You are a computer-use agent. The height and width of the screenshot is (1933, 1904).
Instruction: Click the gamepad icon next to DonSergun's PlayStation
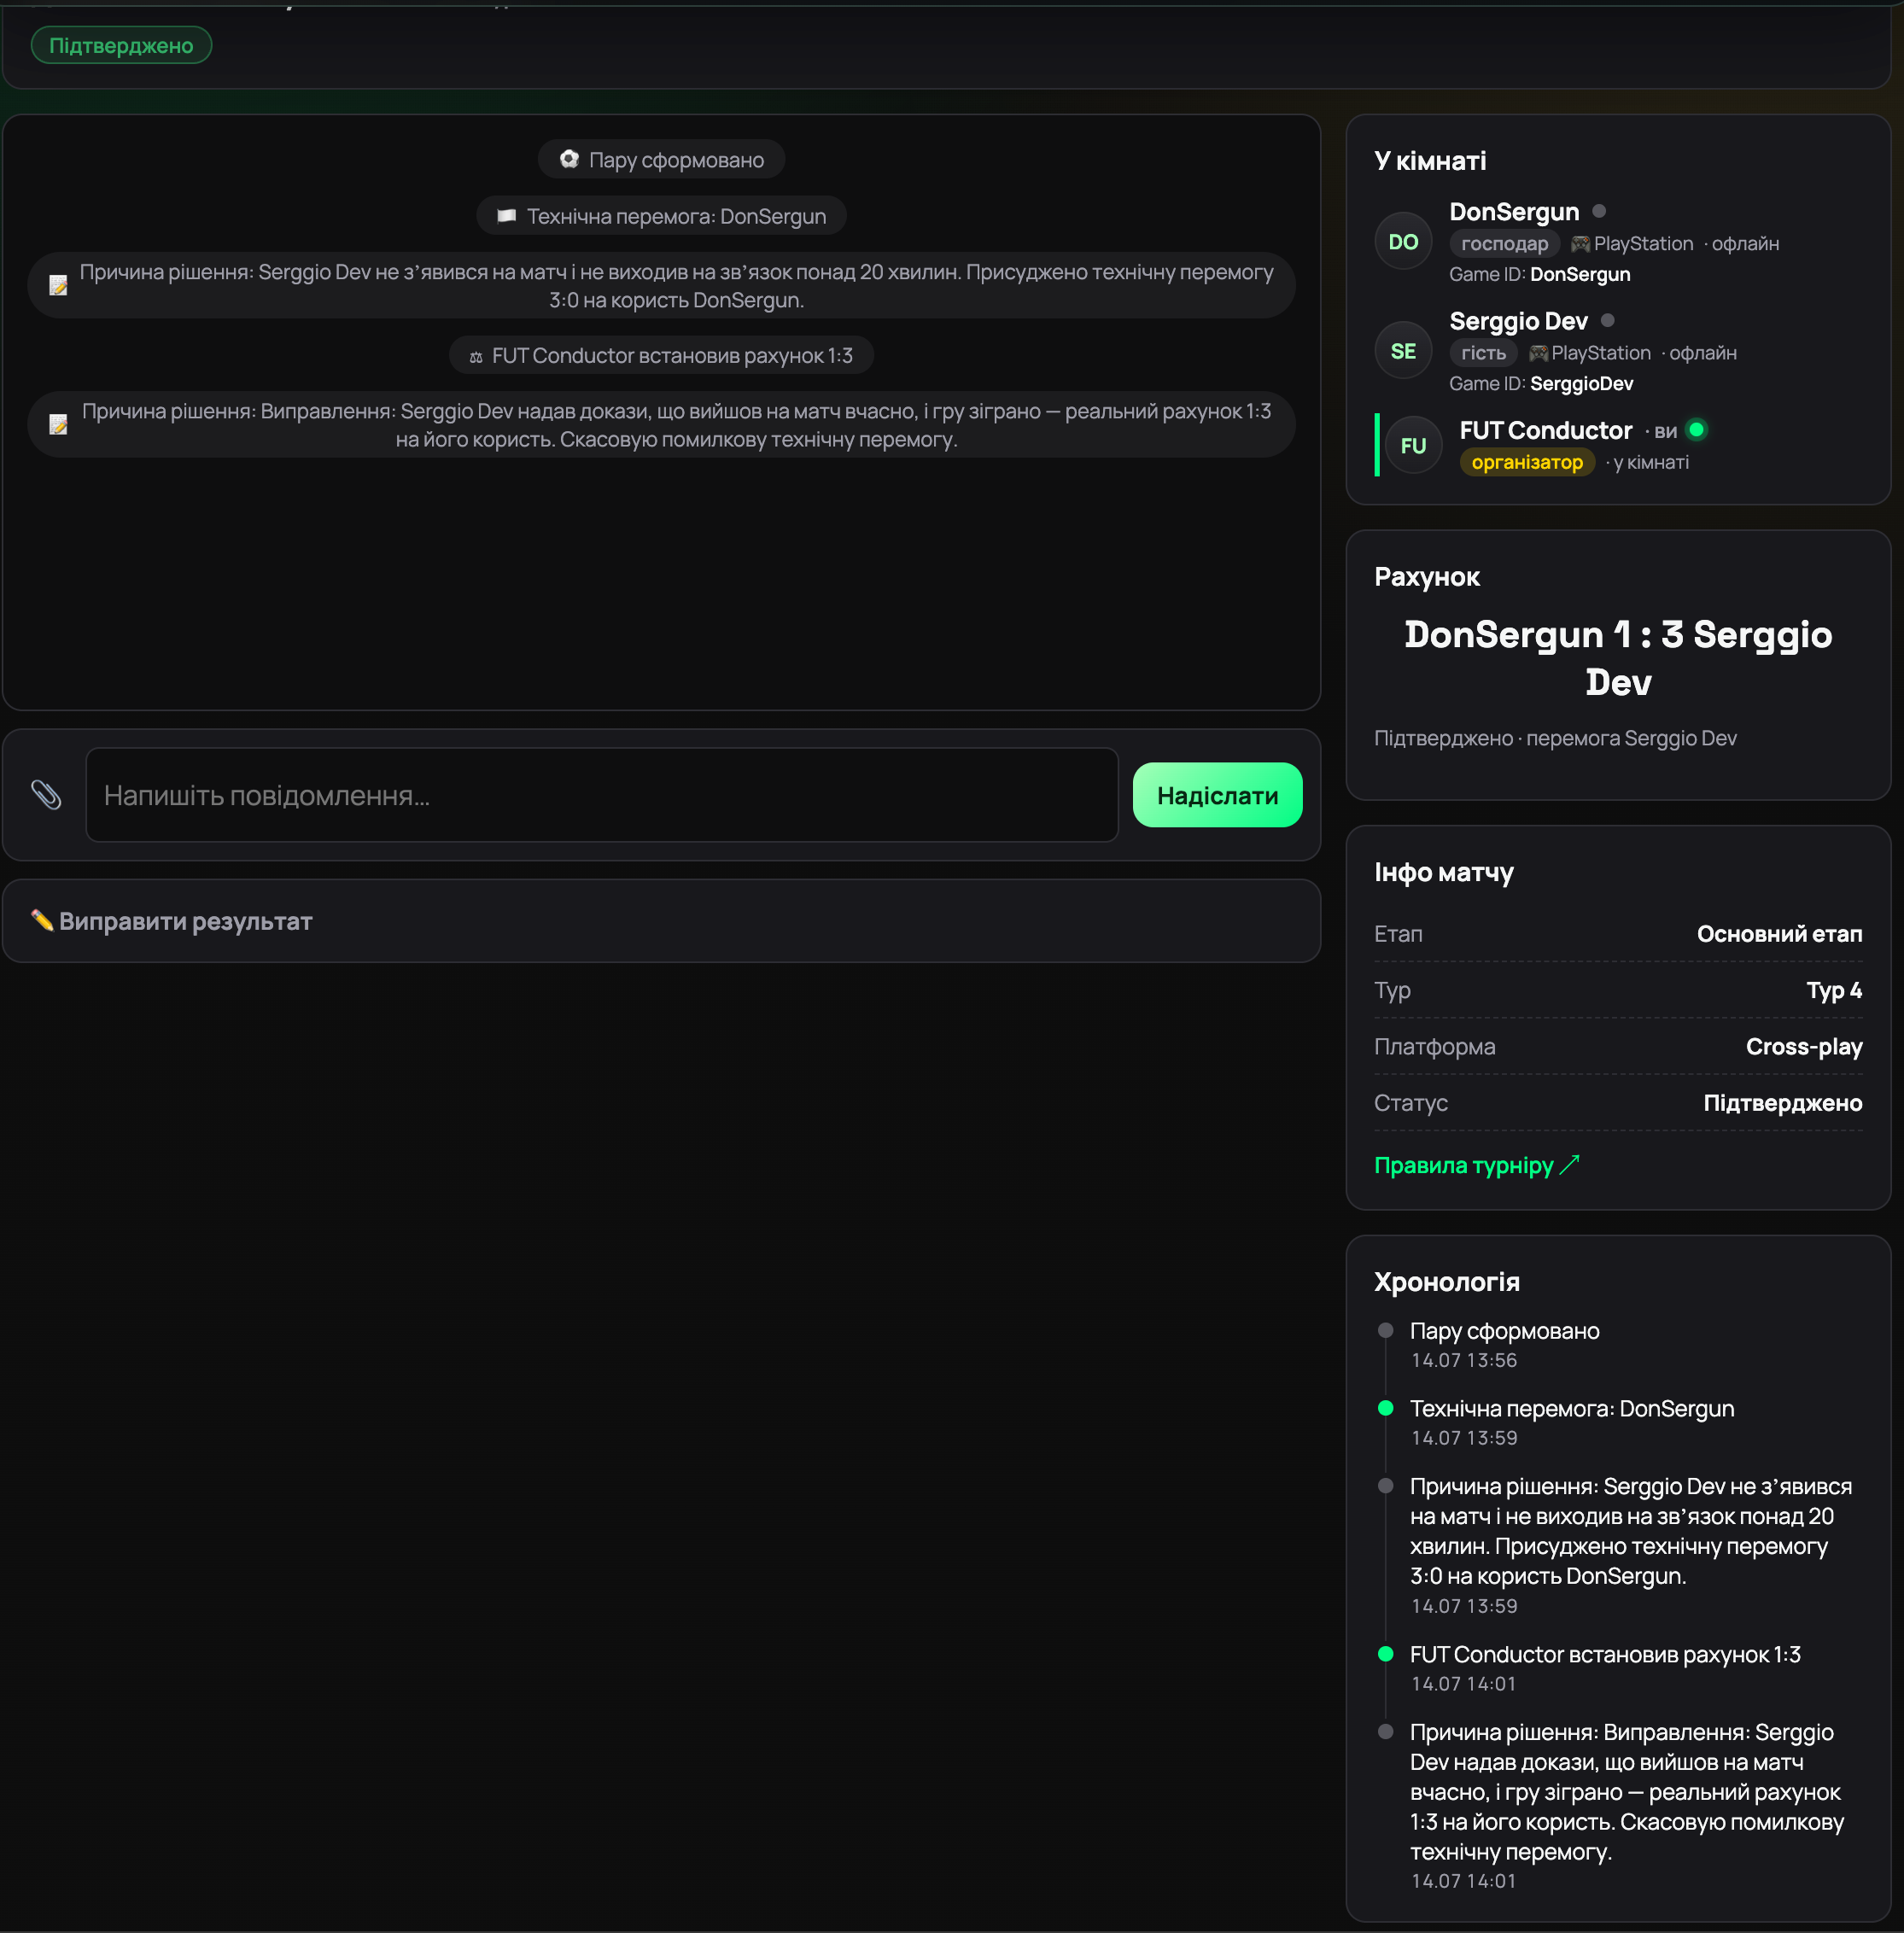(x=1580, y=244)
